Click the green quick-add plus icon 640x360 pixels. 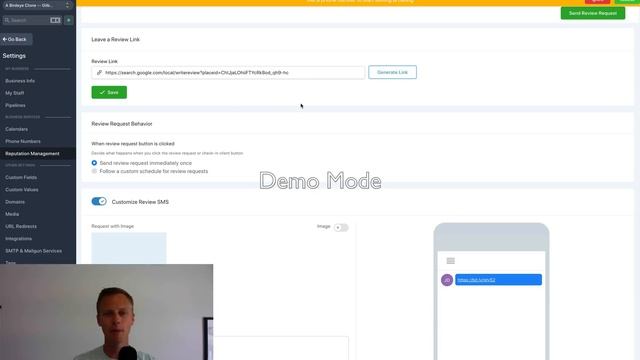pos(69,20)
